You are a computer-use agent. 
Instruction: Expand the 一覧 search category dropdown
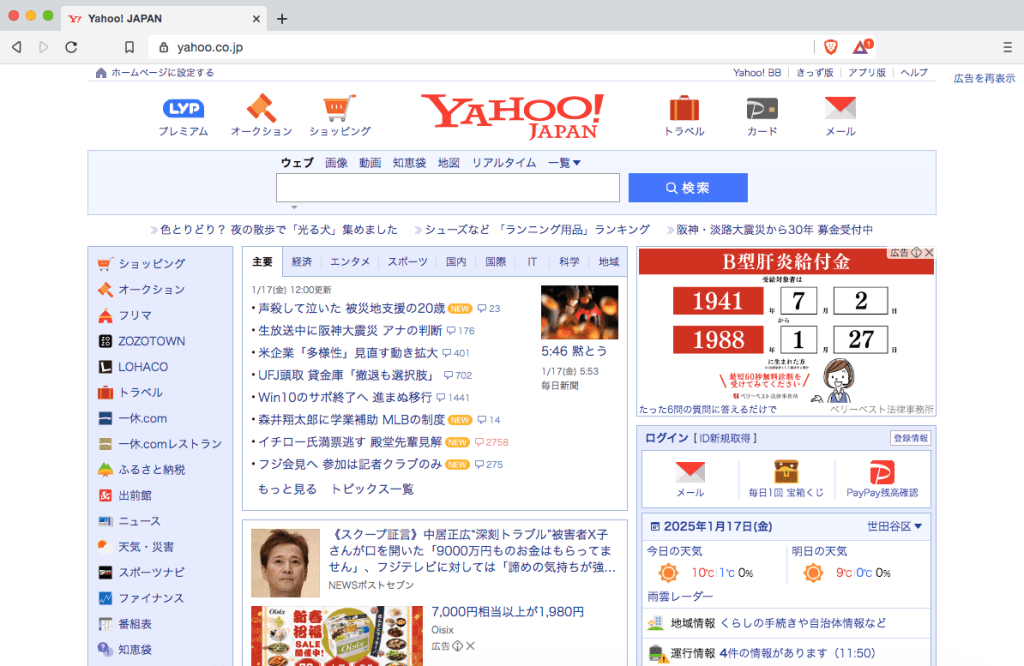pos(564,163)
